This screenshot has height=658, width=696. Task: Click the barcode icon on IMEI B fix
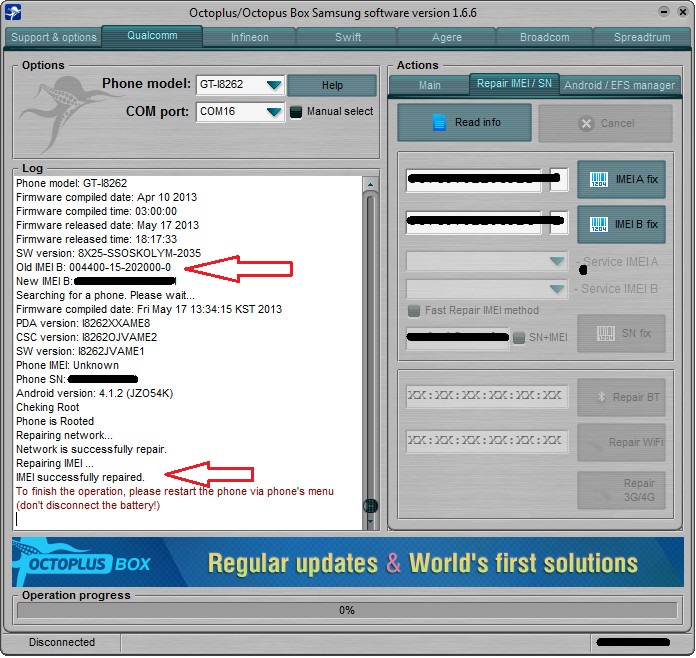[599, 224]
